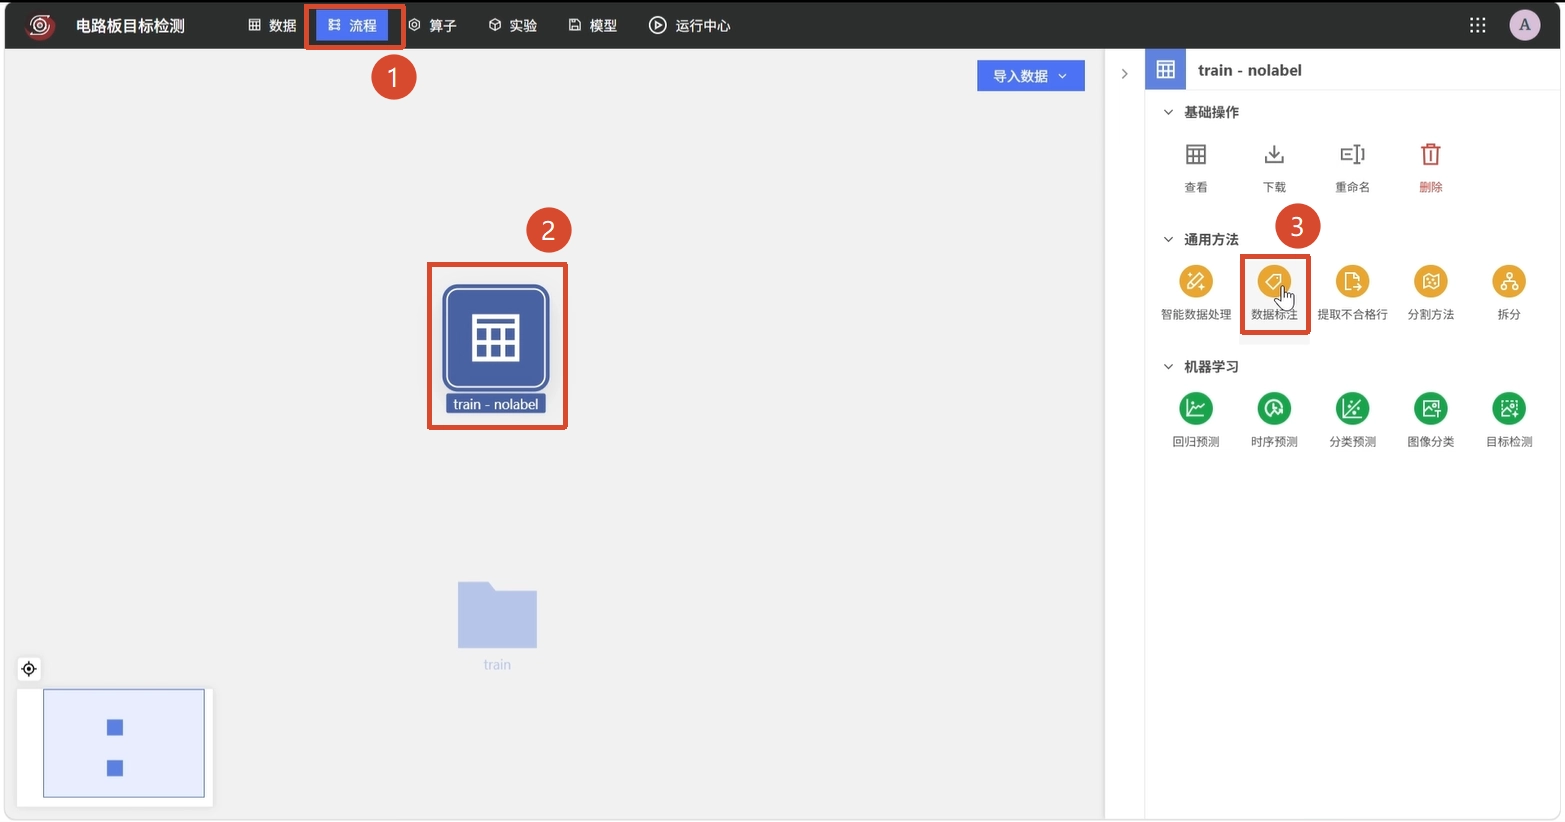
Task: Click the train - nolabel panel title
Action: coord(1250,70)
